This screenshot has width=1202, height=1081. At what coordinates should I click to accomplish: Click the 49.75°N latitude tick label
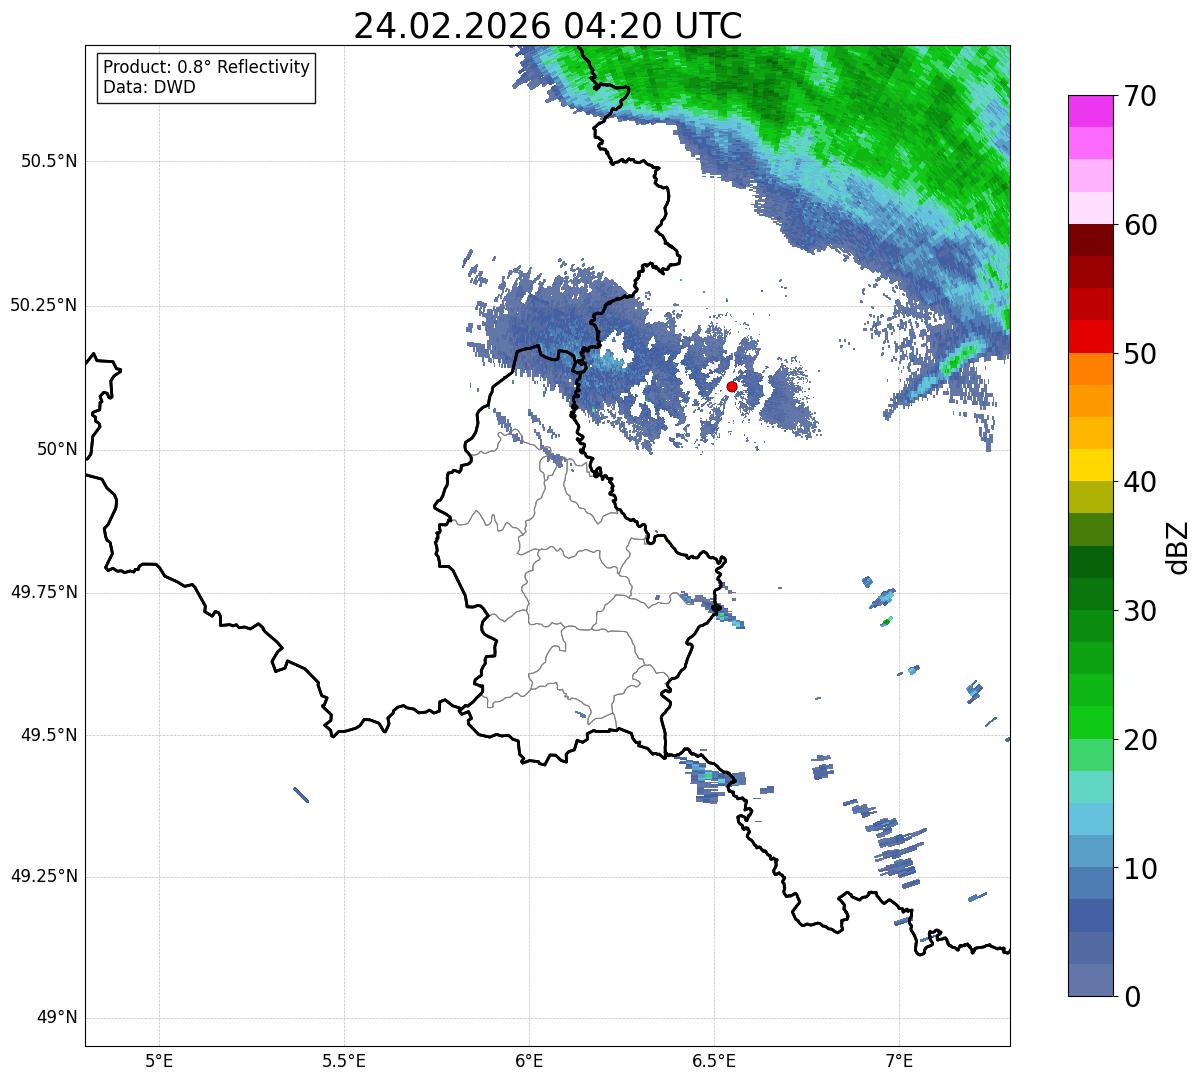(44, 592)
